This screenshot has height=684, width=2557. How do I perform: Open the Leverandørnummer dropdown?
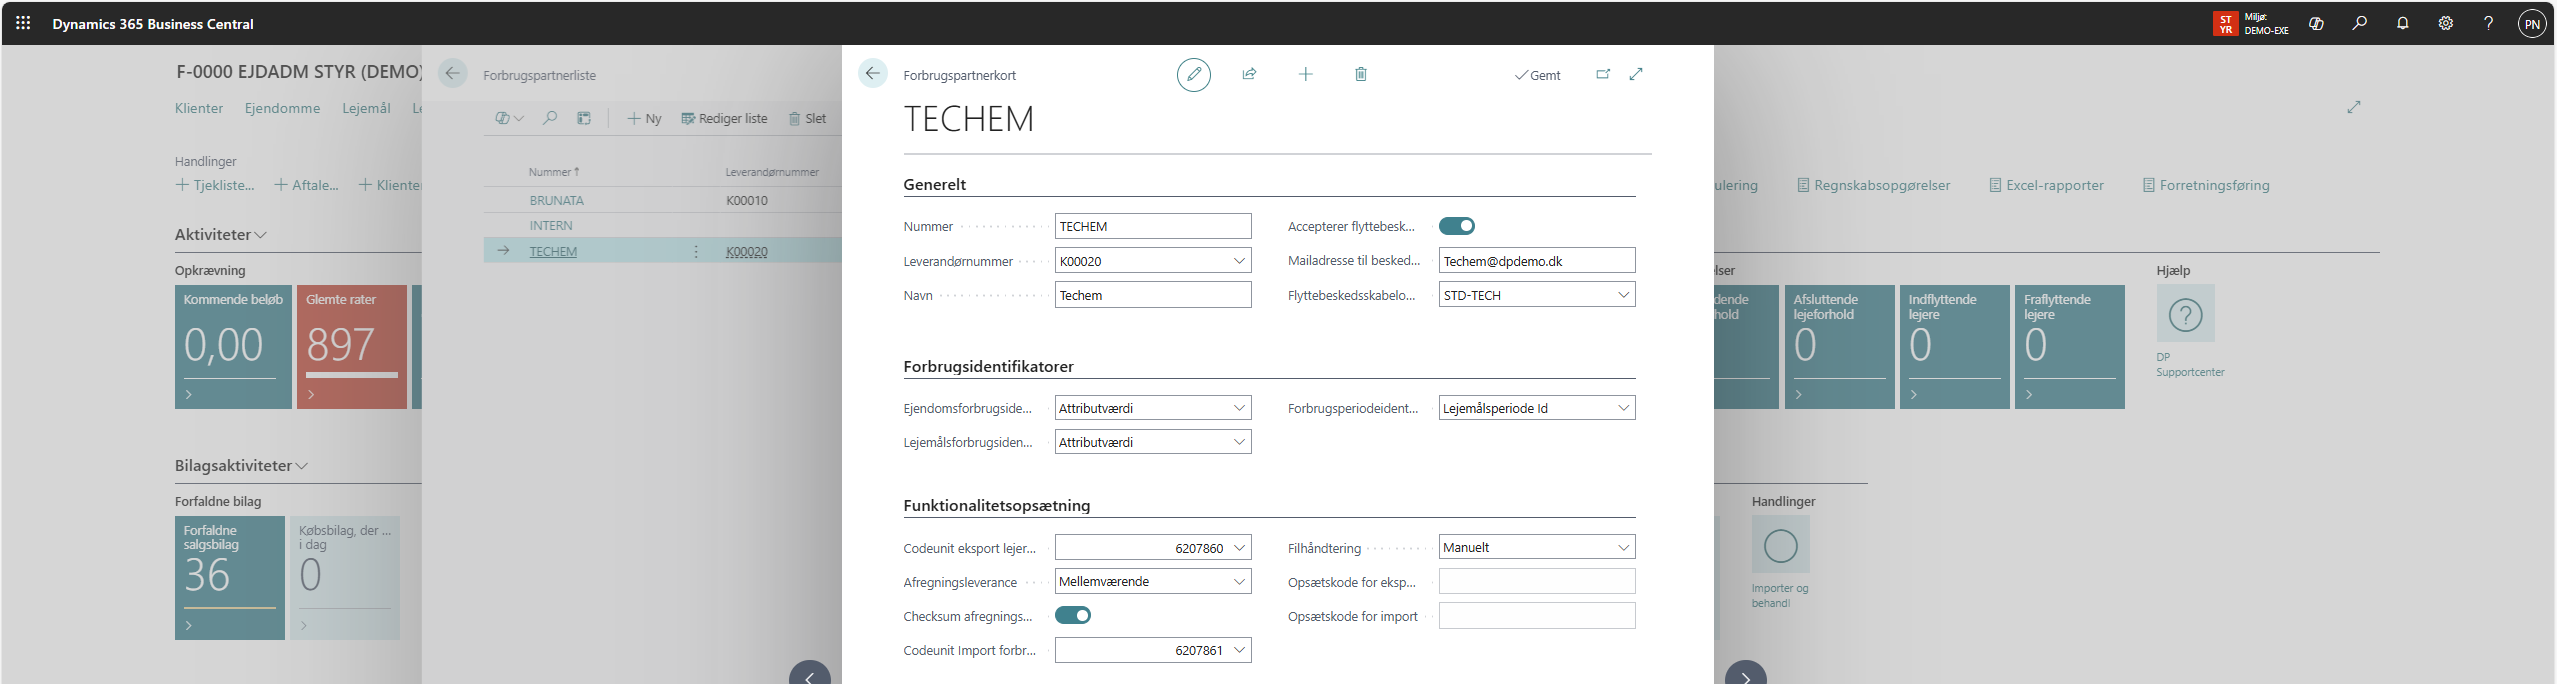(1239, 261)
